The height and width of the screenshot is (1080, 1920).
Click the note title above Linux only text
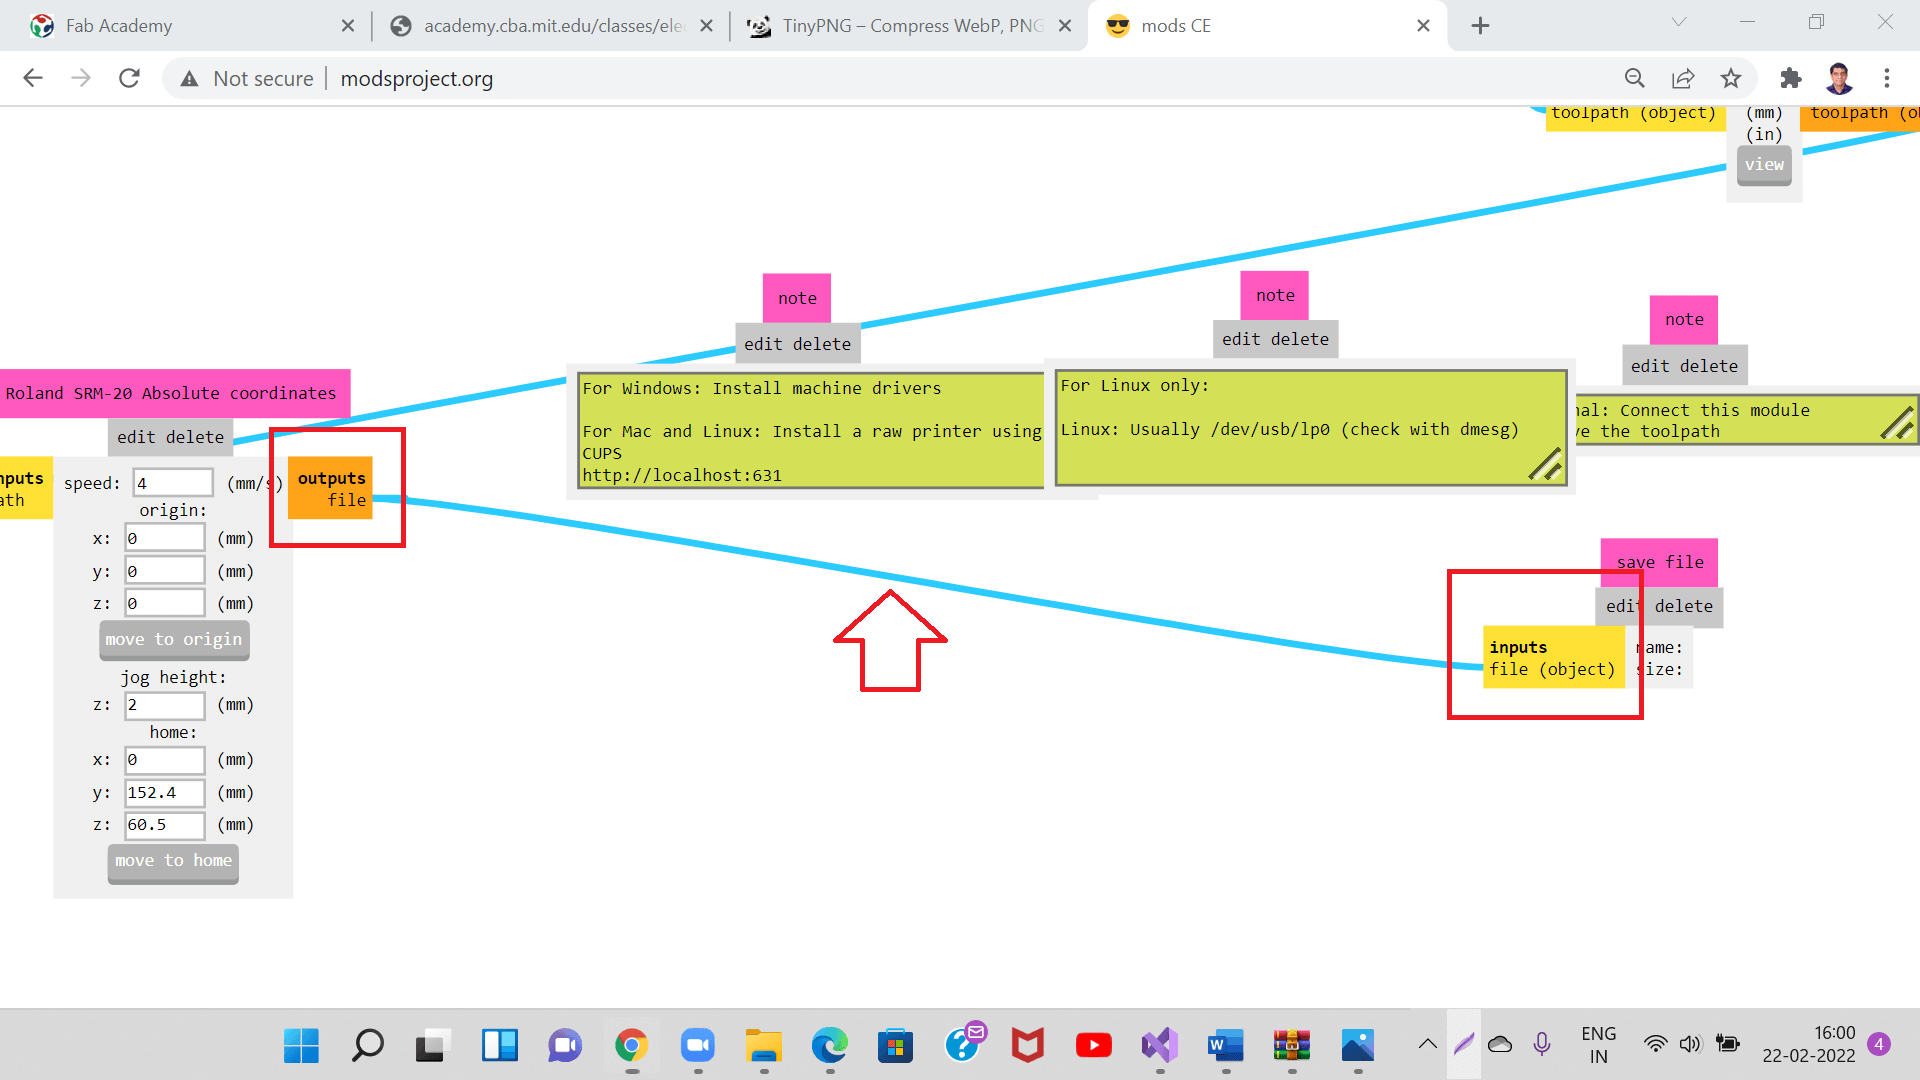1275,295
